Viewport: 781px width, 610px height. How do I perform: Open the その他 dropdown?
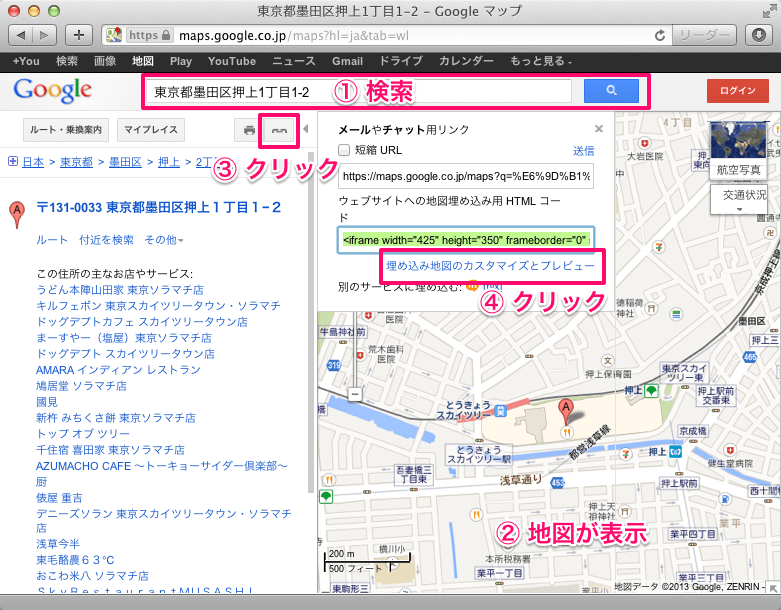point(163,240)
